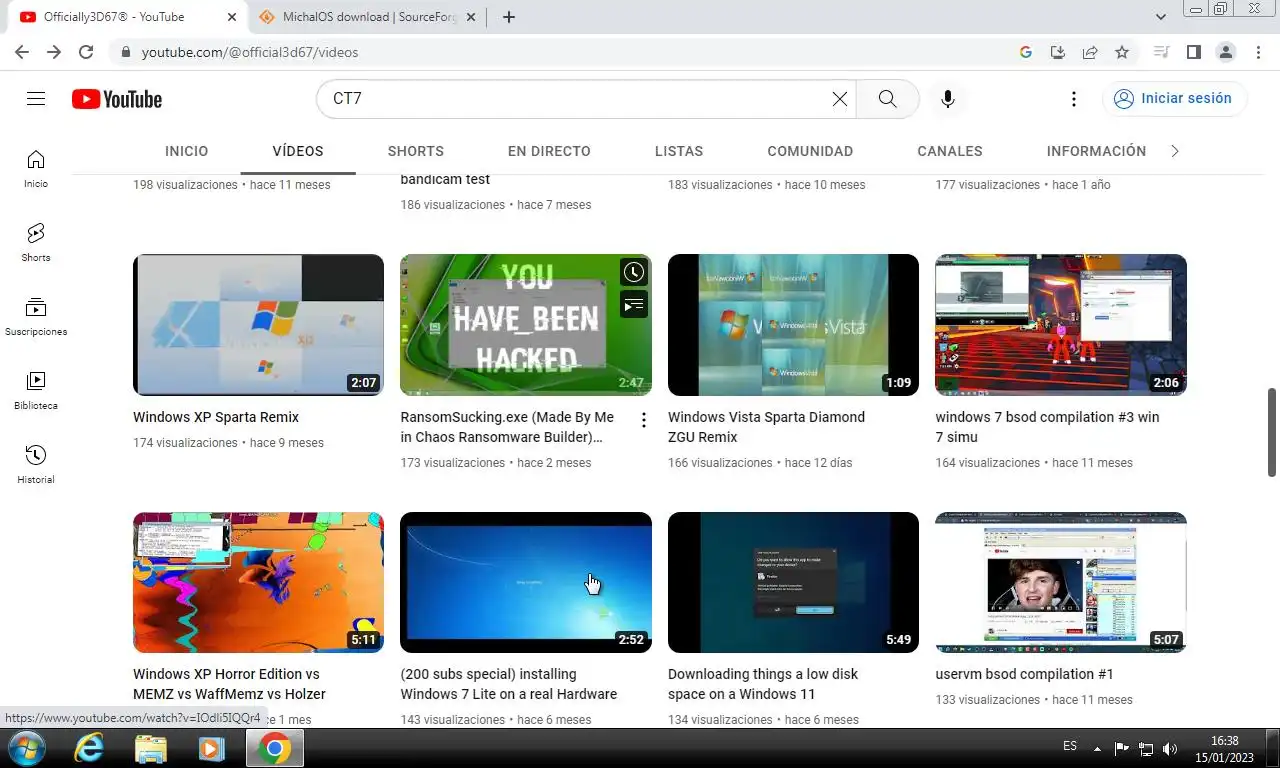Open the Chrome profile avatar

pos(1225,52)
